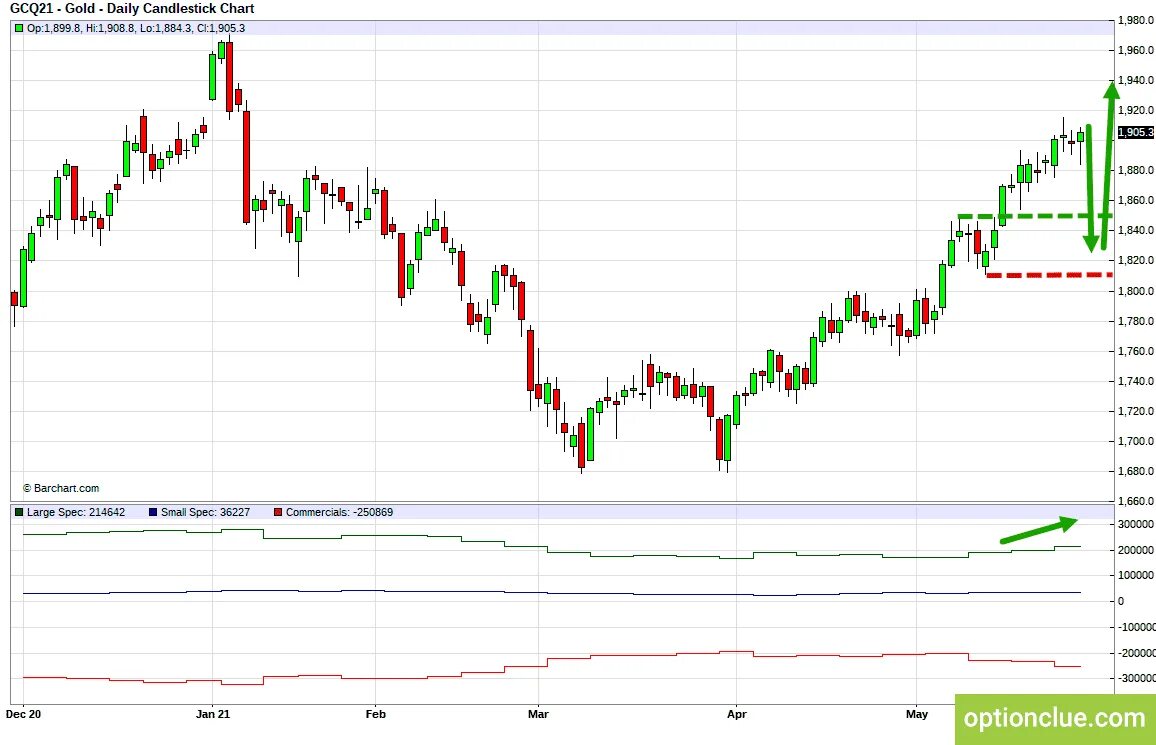Click the May date axis label
This screenshot has height=745, width=1156.
tap(916, 714)
